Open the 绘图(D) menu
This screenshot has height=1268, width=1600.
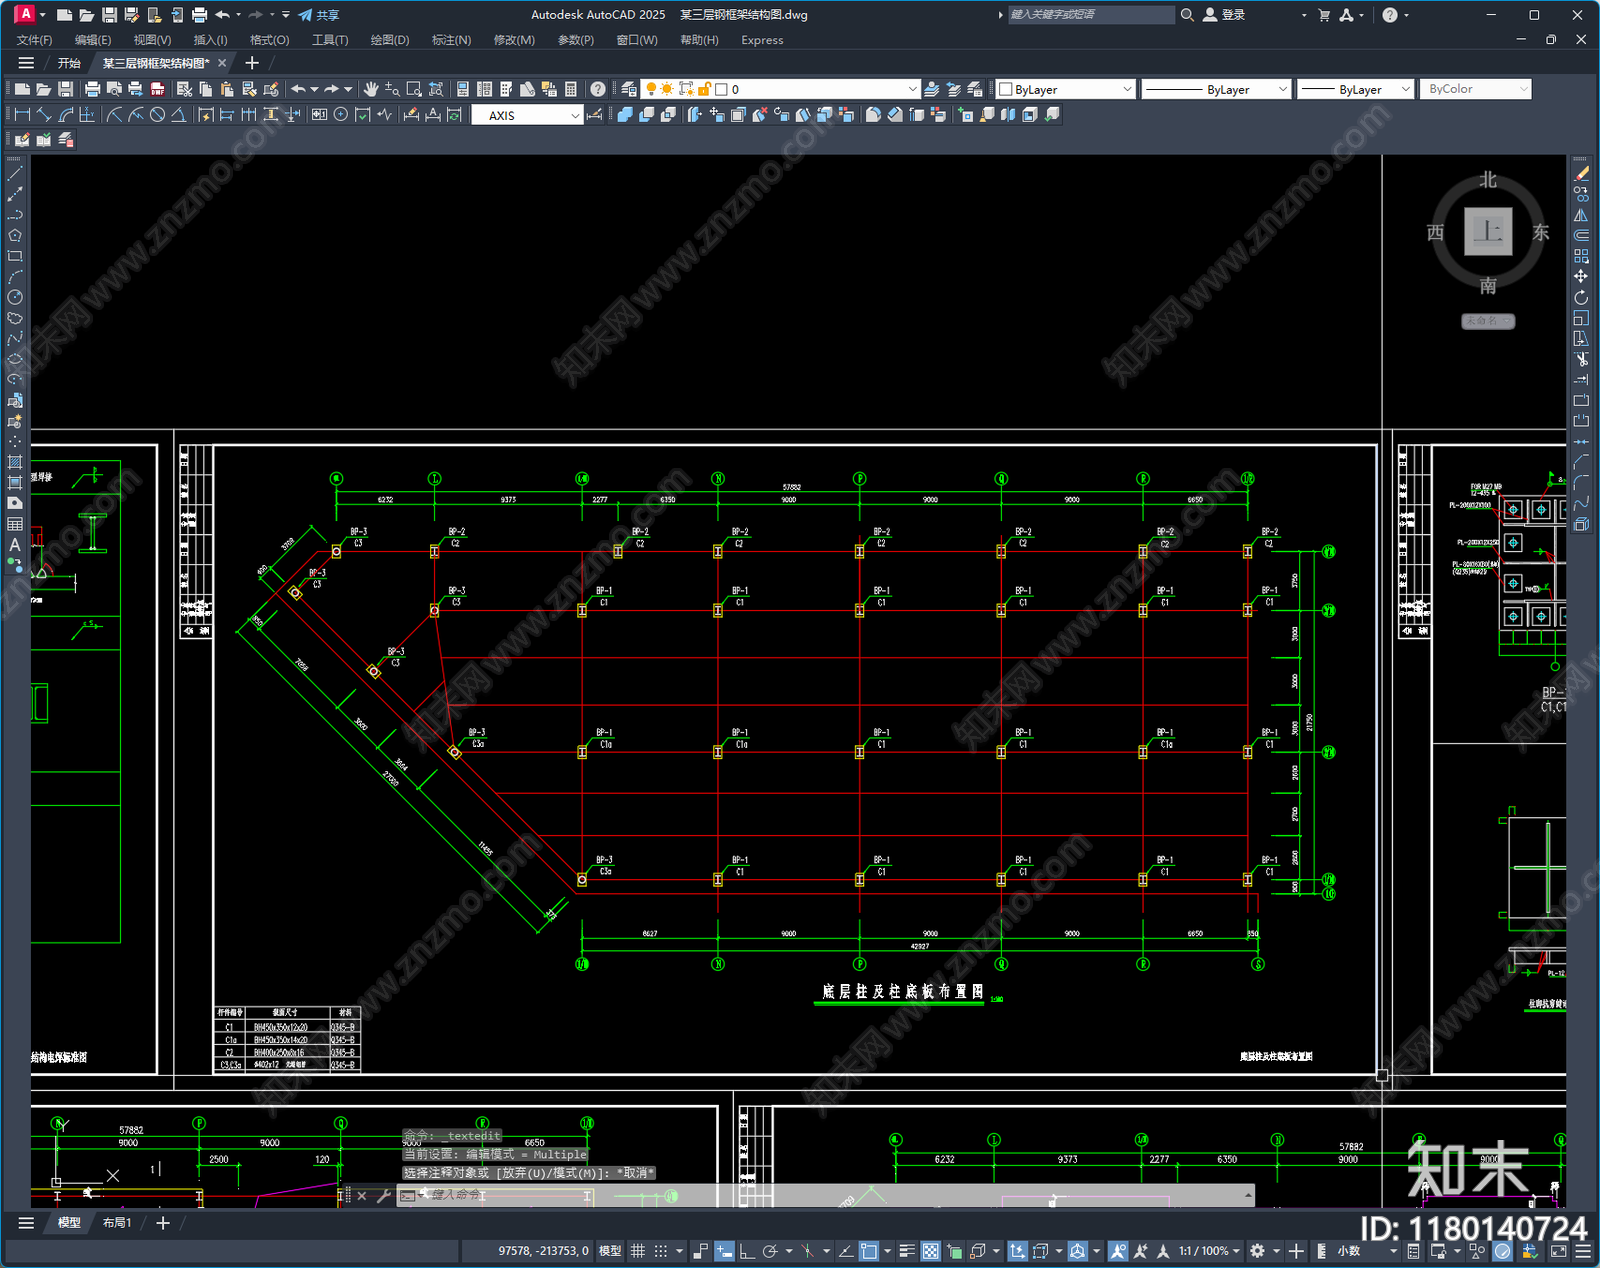(x=390, y=40)
